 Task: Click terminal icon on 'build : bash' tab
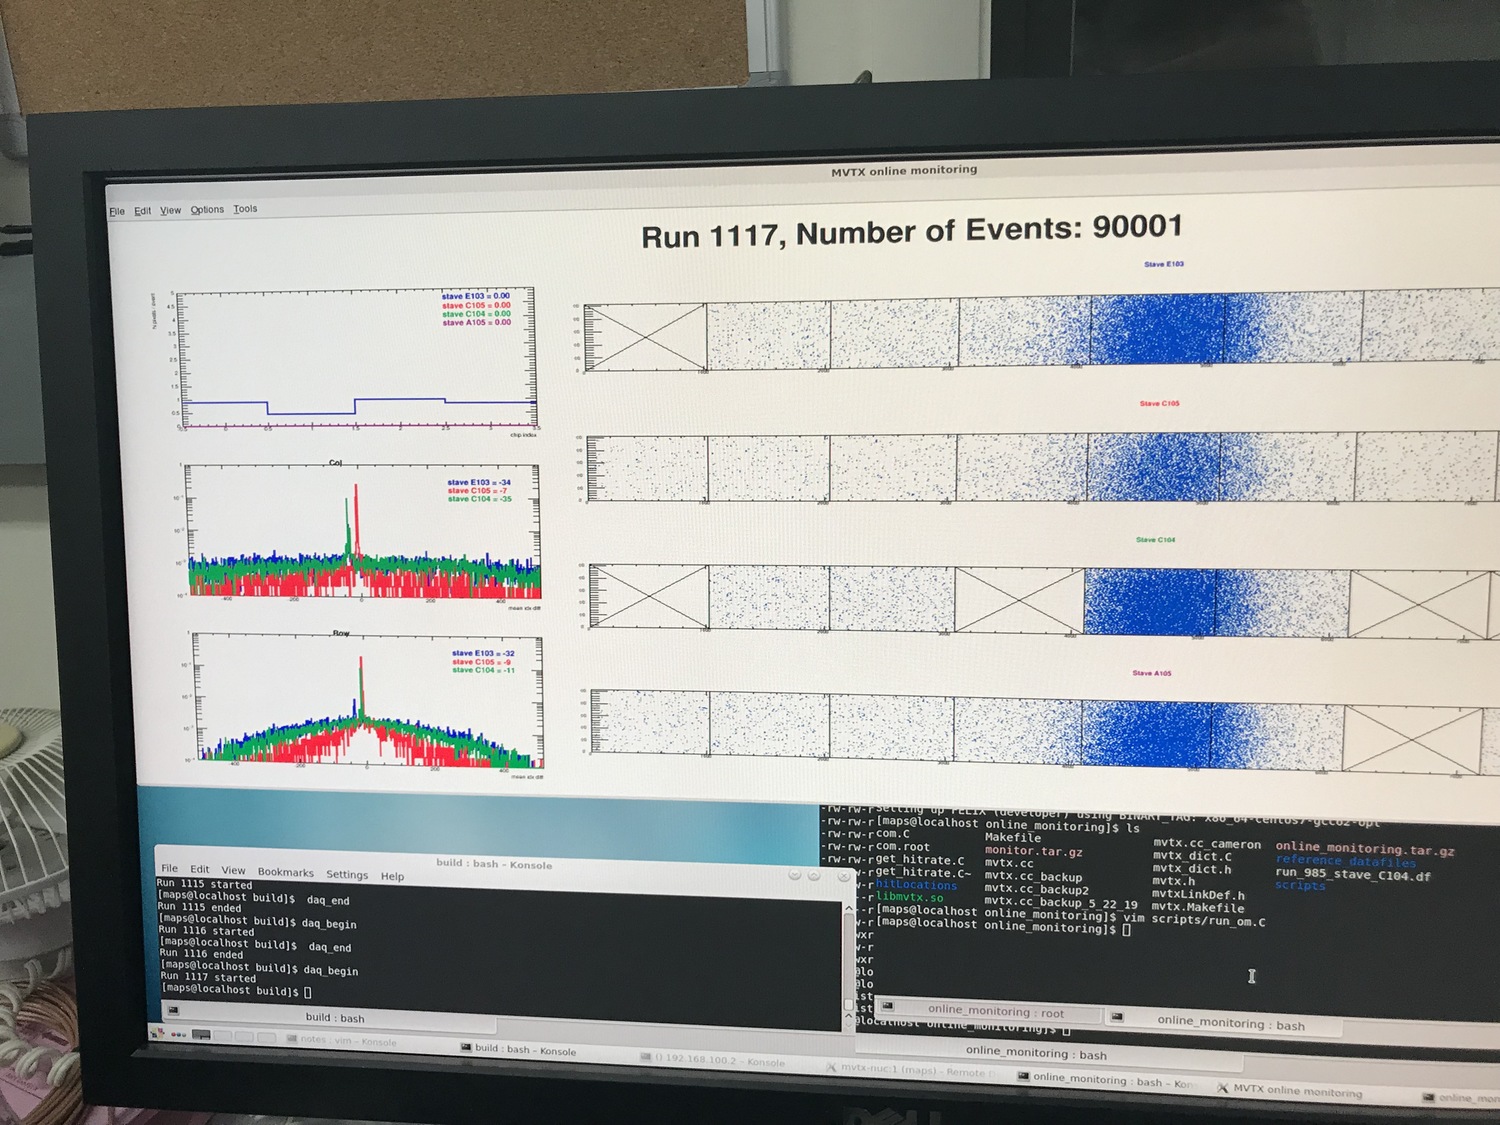[x=173, y=1011]
